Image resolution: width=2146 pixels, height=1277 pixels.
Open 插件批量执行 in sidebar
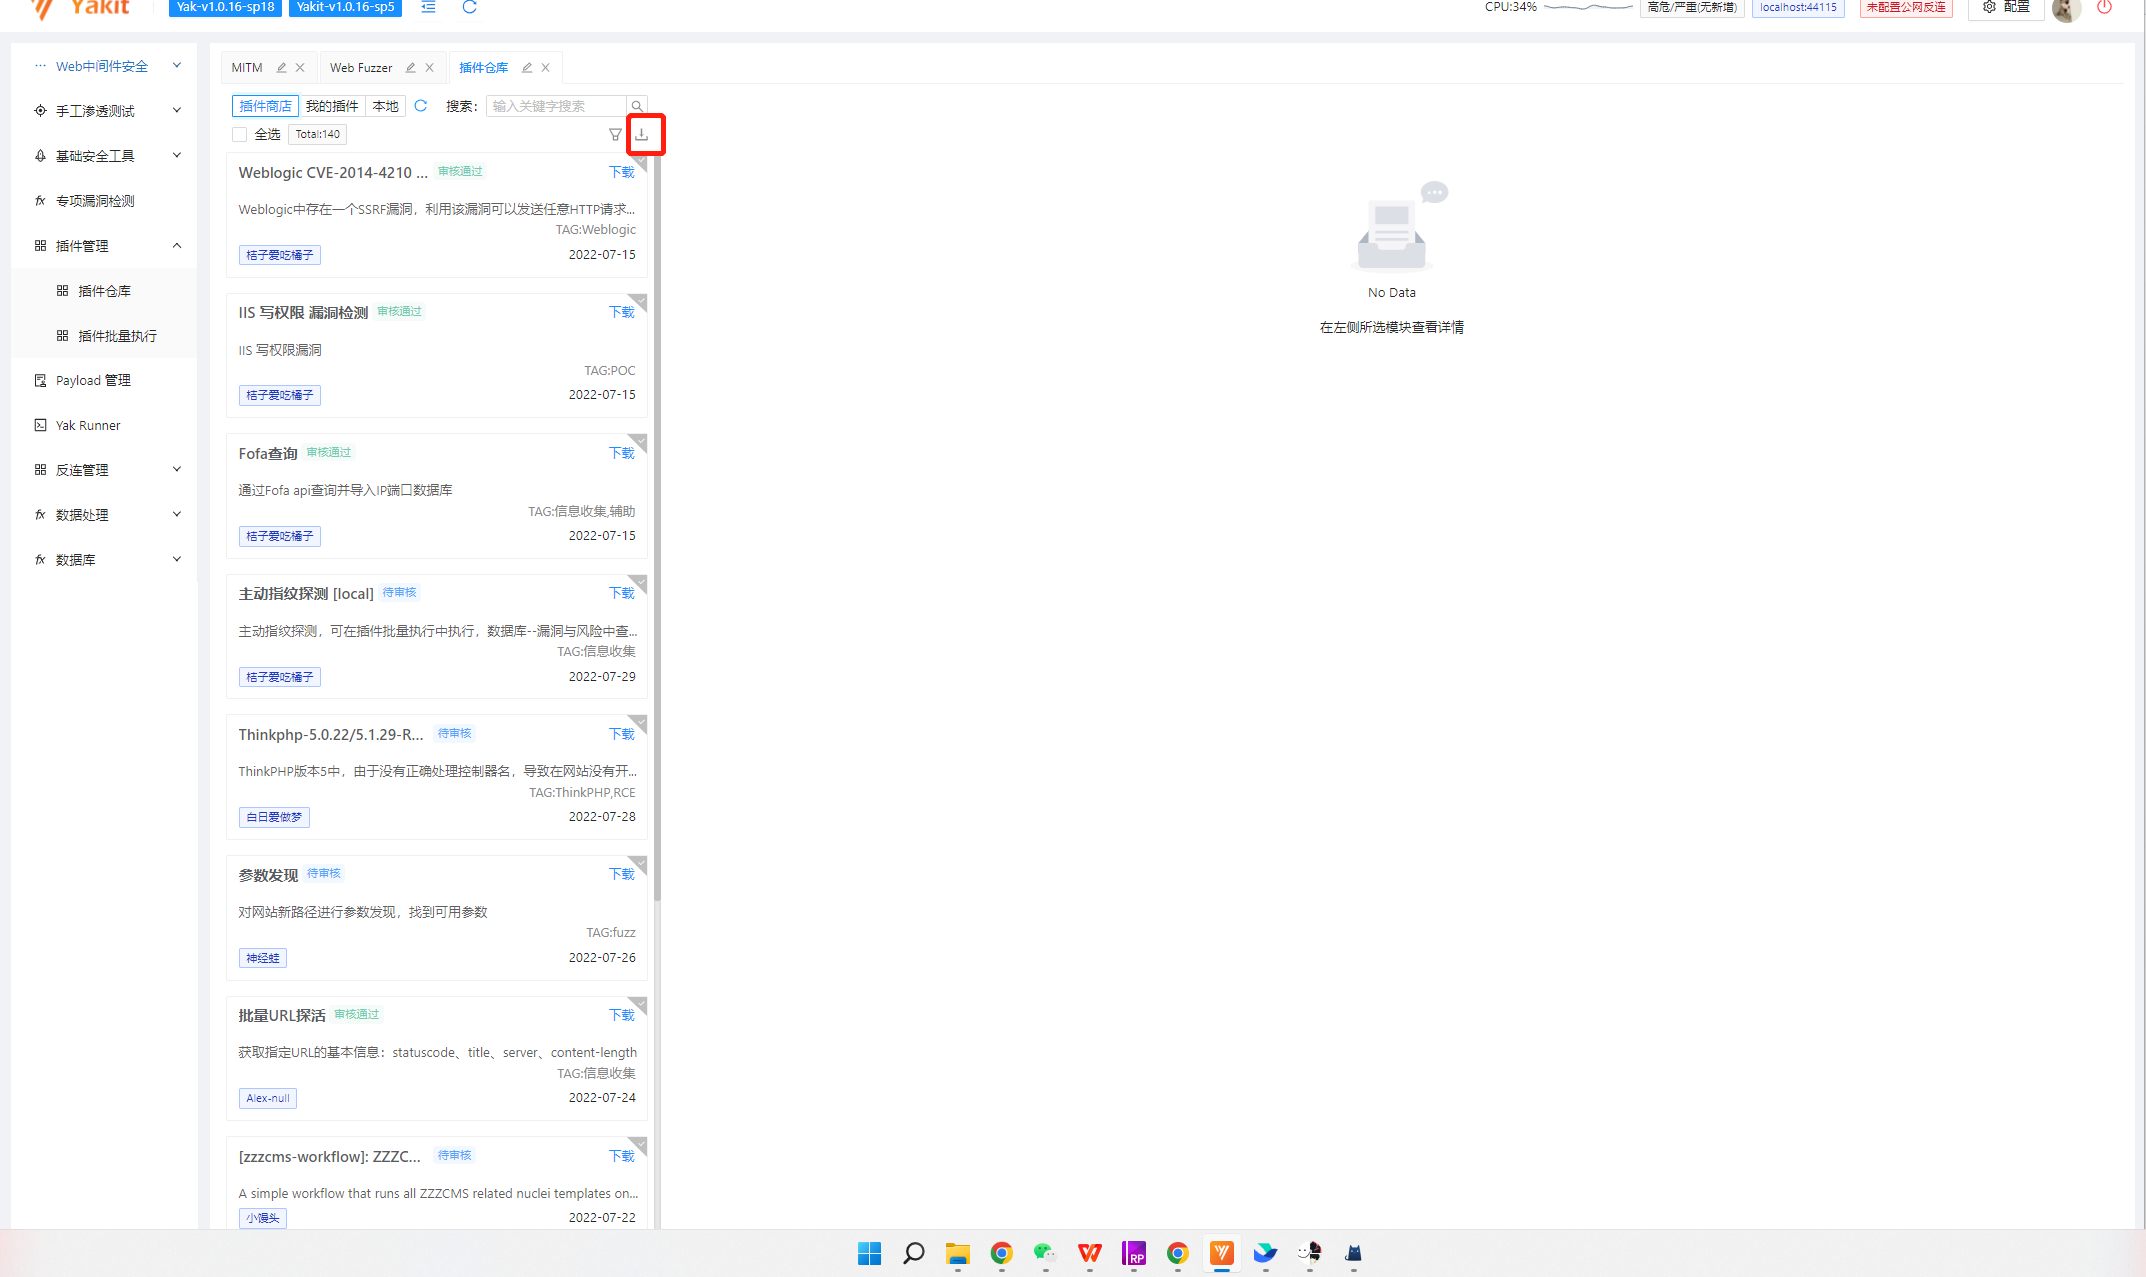(x=117, y=336)
